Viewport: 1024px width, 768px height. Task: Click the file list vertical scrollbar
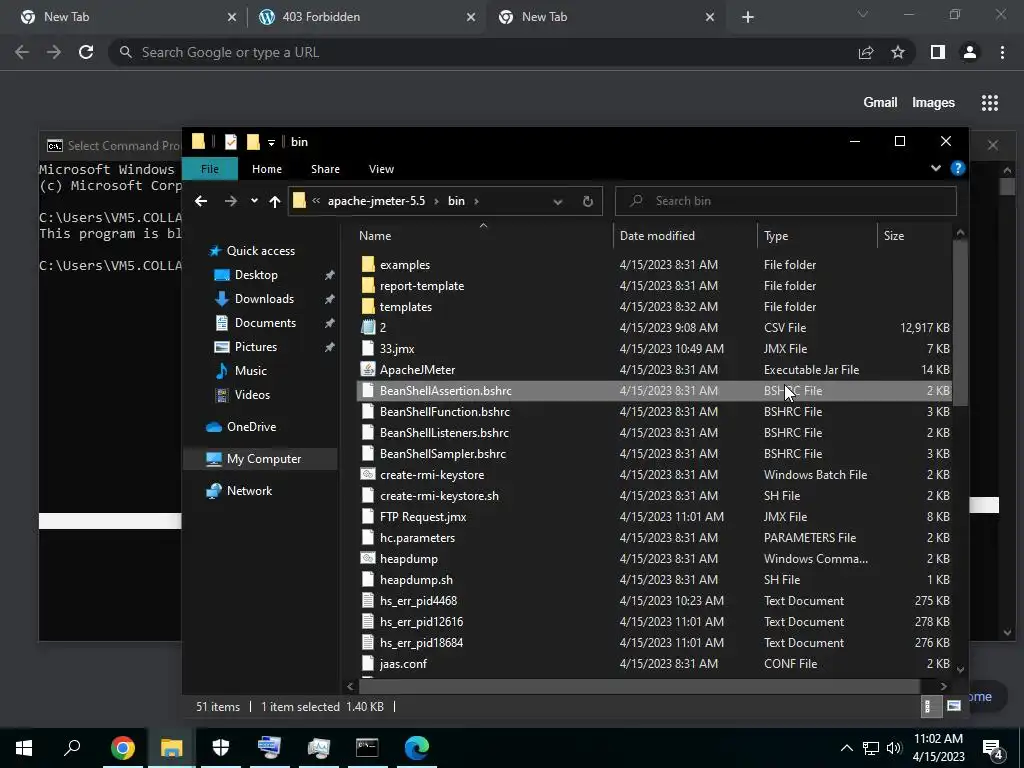point(960,325)
